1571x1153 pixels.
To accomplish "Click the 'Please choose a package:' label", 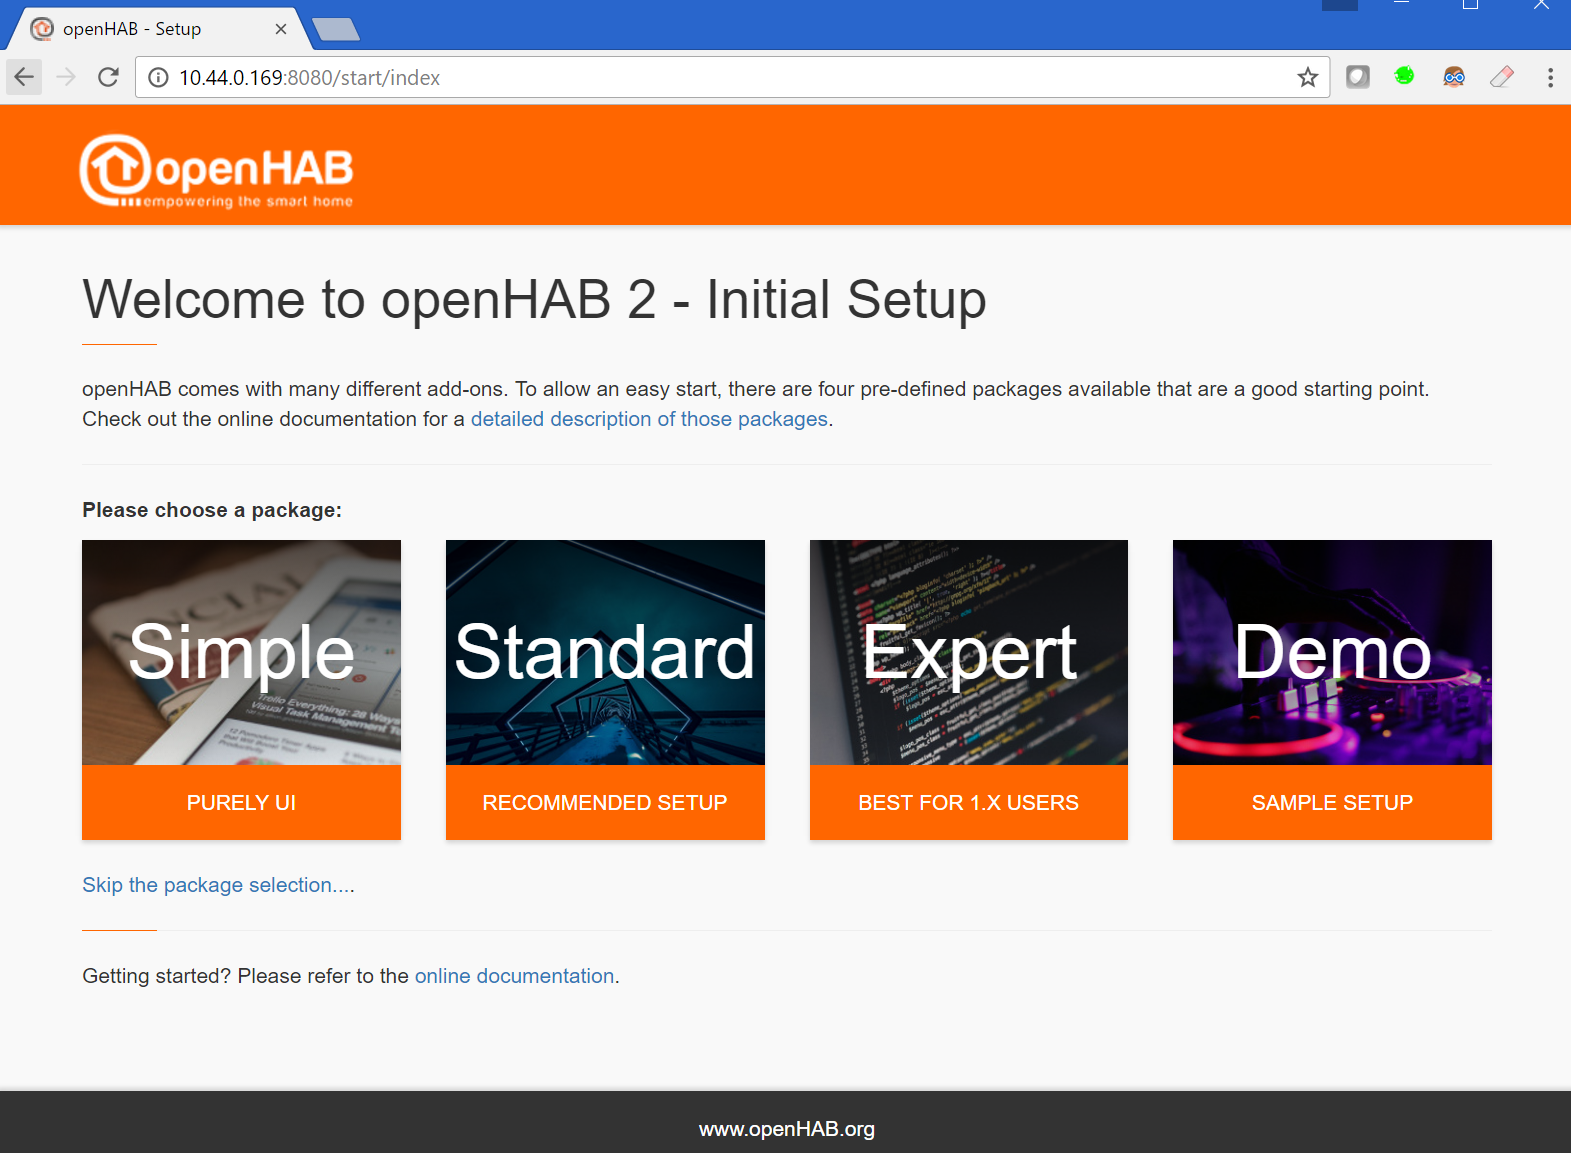I will pos(212,510).
